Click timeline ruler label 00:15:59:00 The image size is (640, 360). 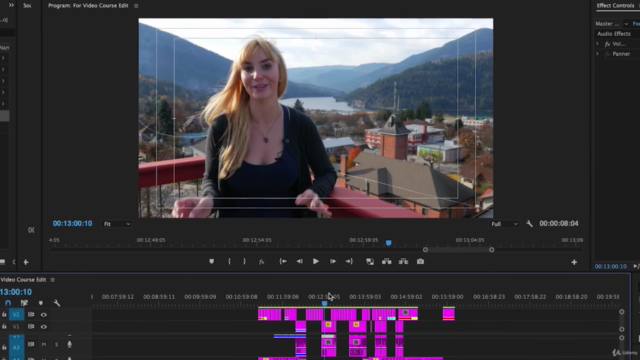[x=447, y=297]
